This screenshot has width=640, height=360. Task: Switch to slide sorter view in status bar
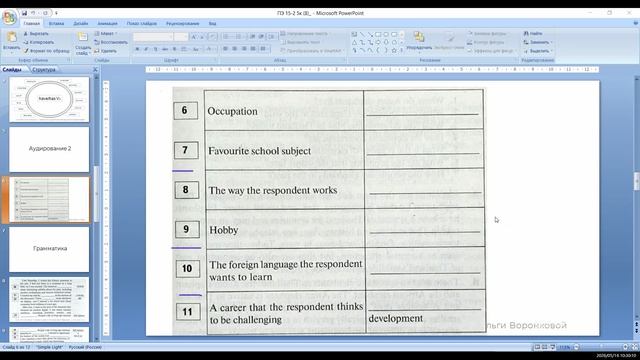pyautogui.click(x=545, y=347)
